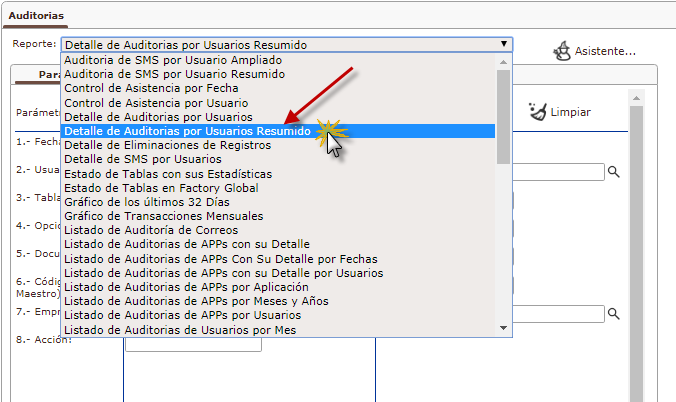Click the Limpiar broom icon

point(538,112)
